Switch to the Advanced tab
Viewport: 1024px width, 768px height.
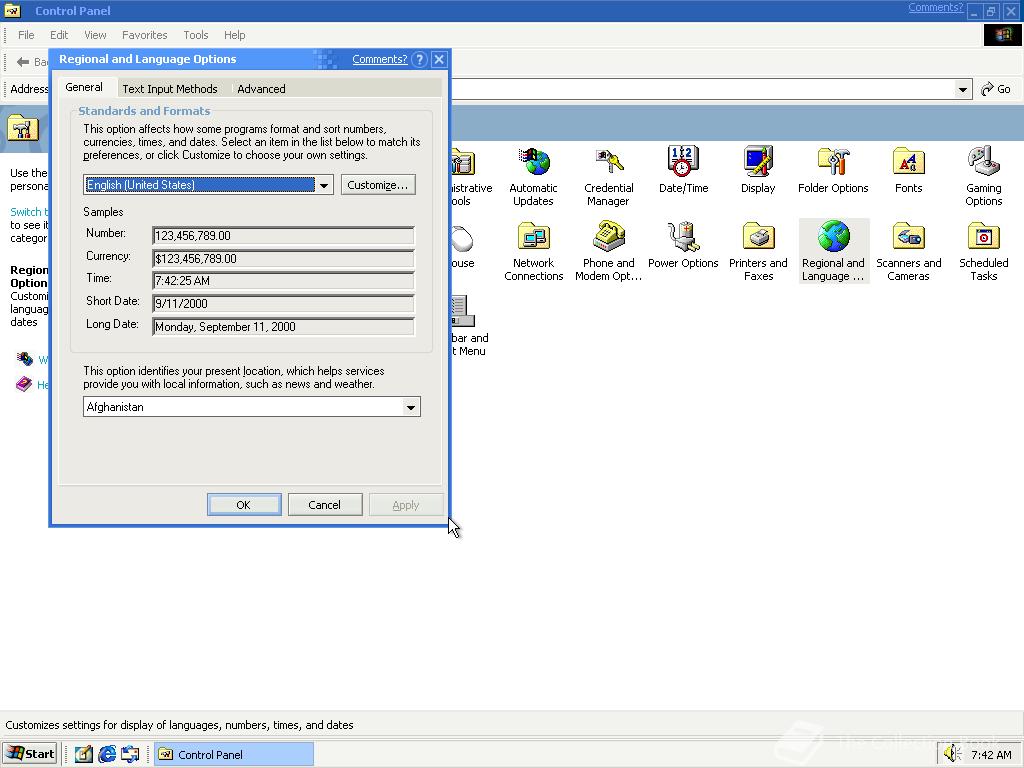click(x=261, y=89)
